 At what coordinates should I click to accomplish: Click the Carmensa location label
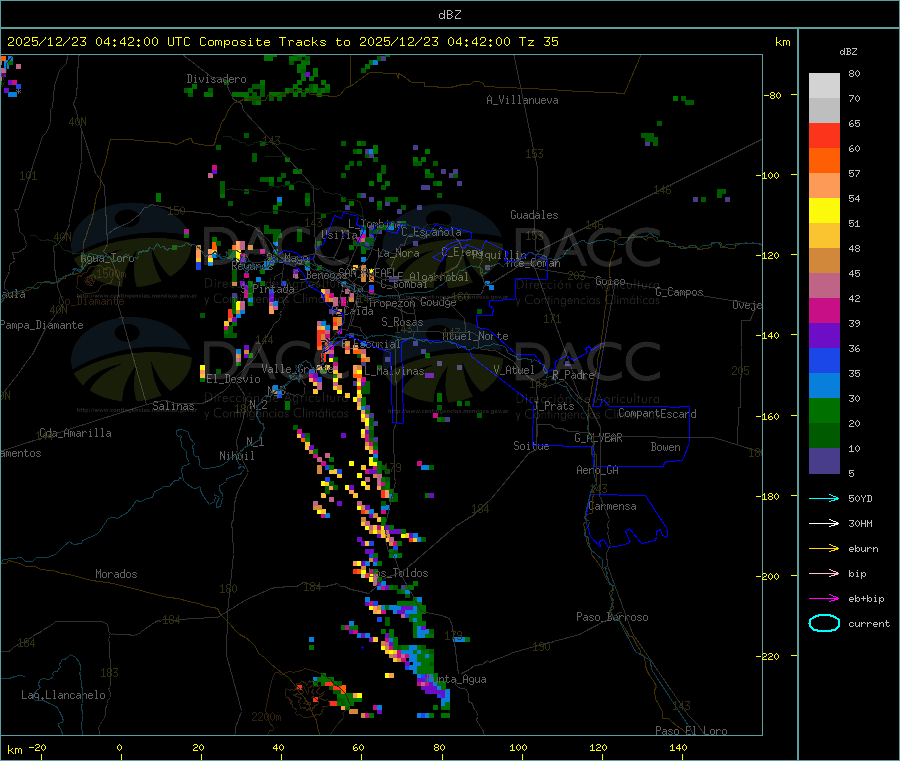(612, 506)
